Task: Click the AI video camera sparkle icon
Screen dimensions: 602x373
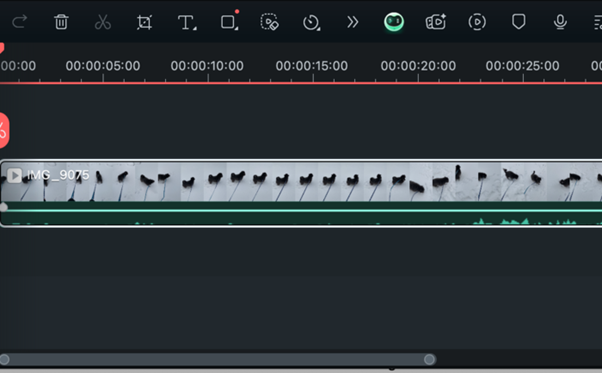Action: tap(436, 22)
